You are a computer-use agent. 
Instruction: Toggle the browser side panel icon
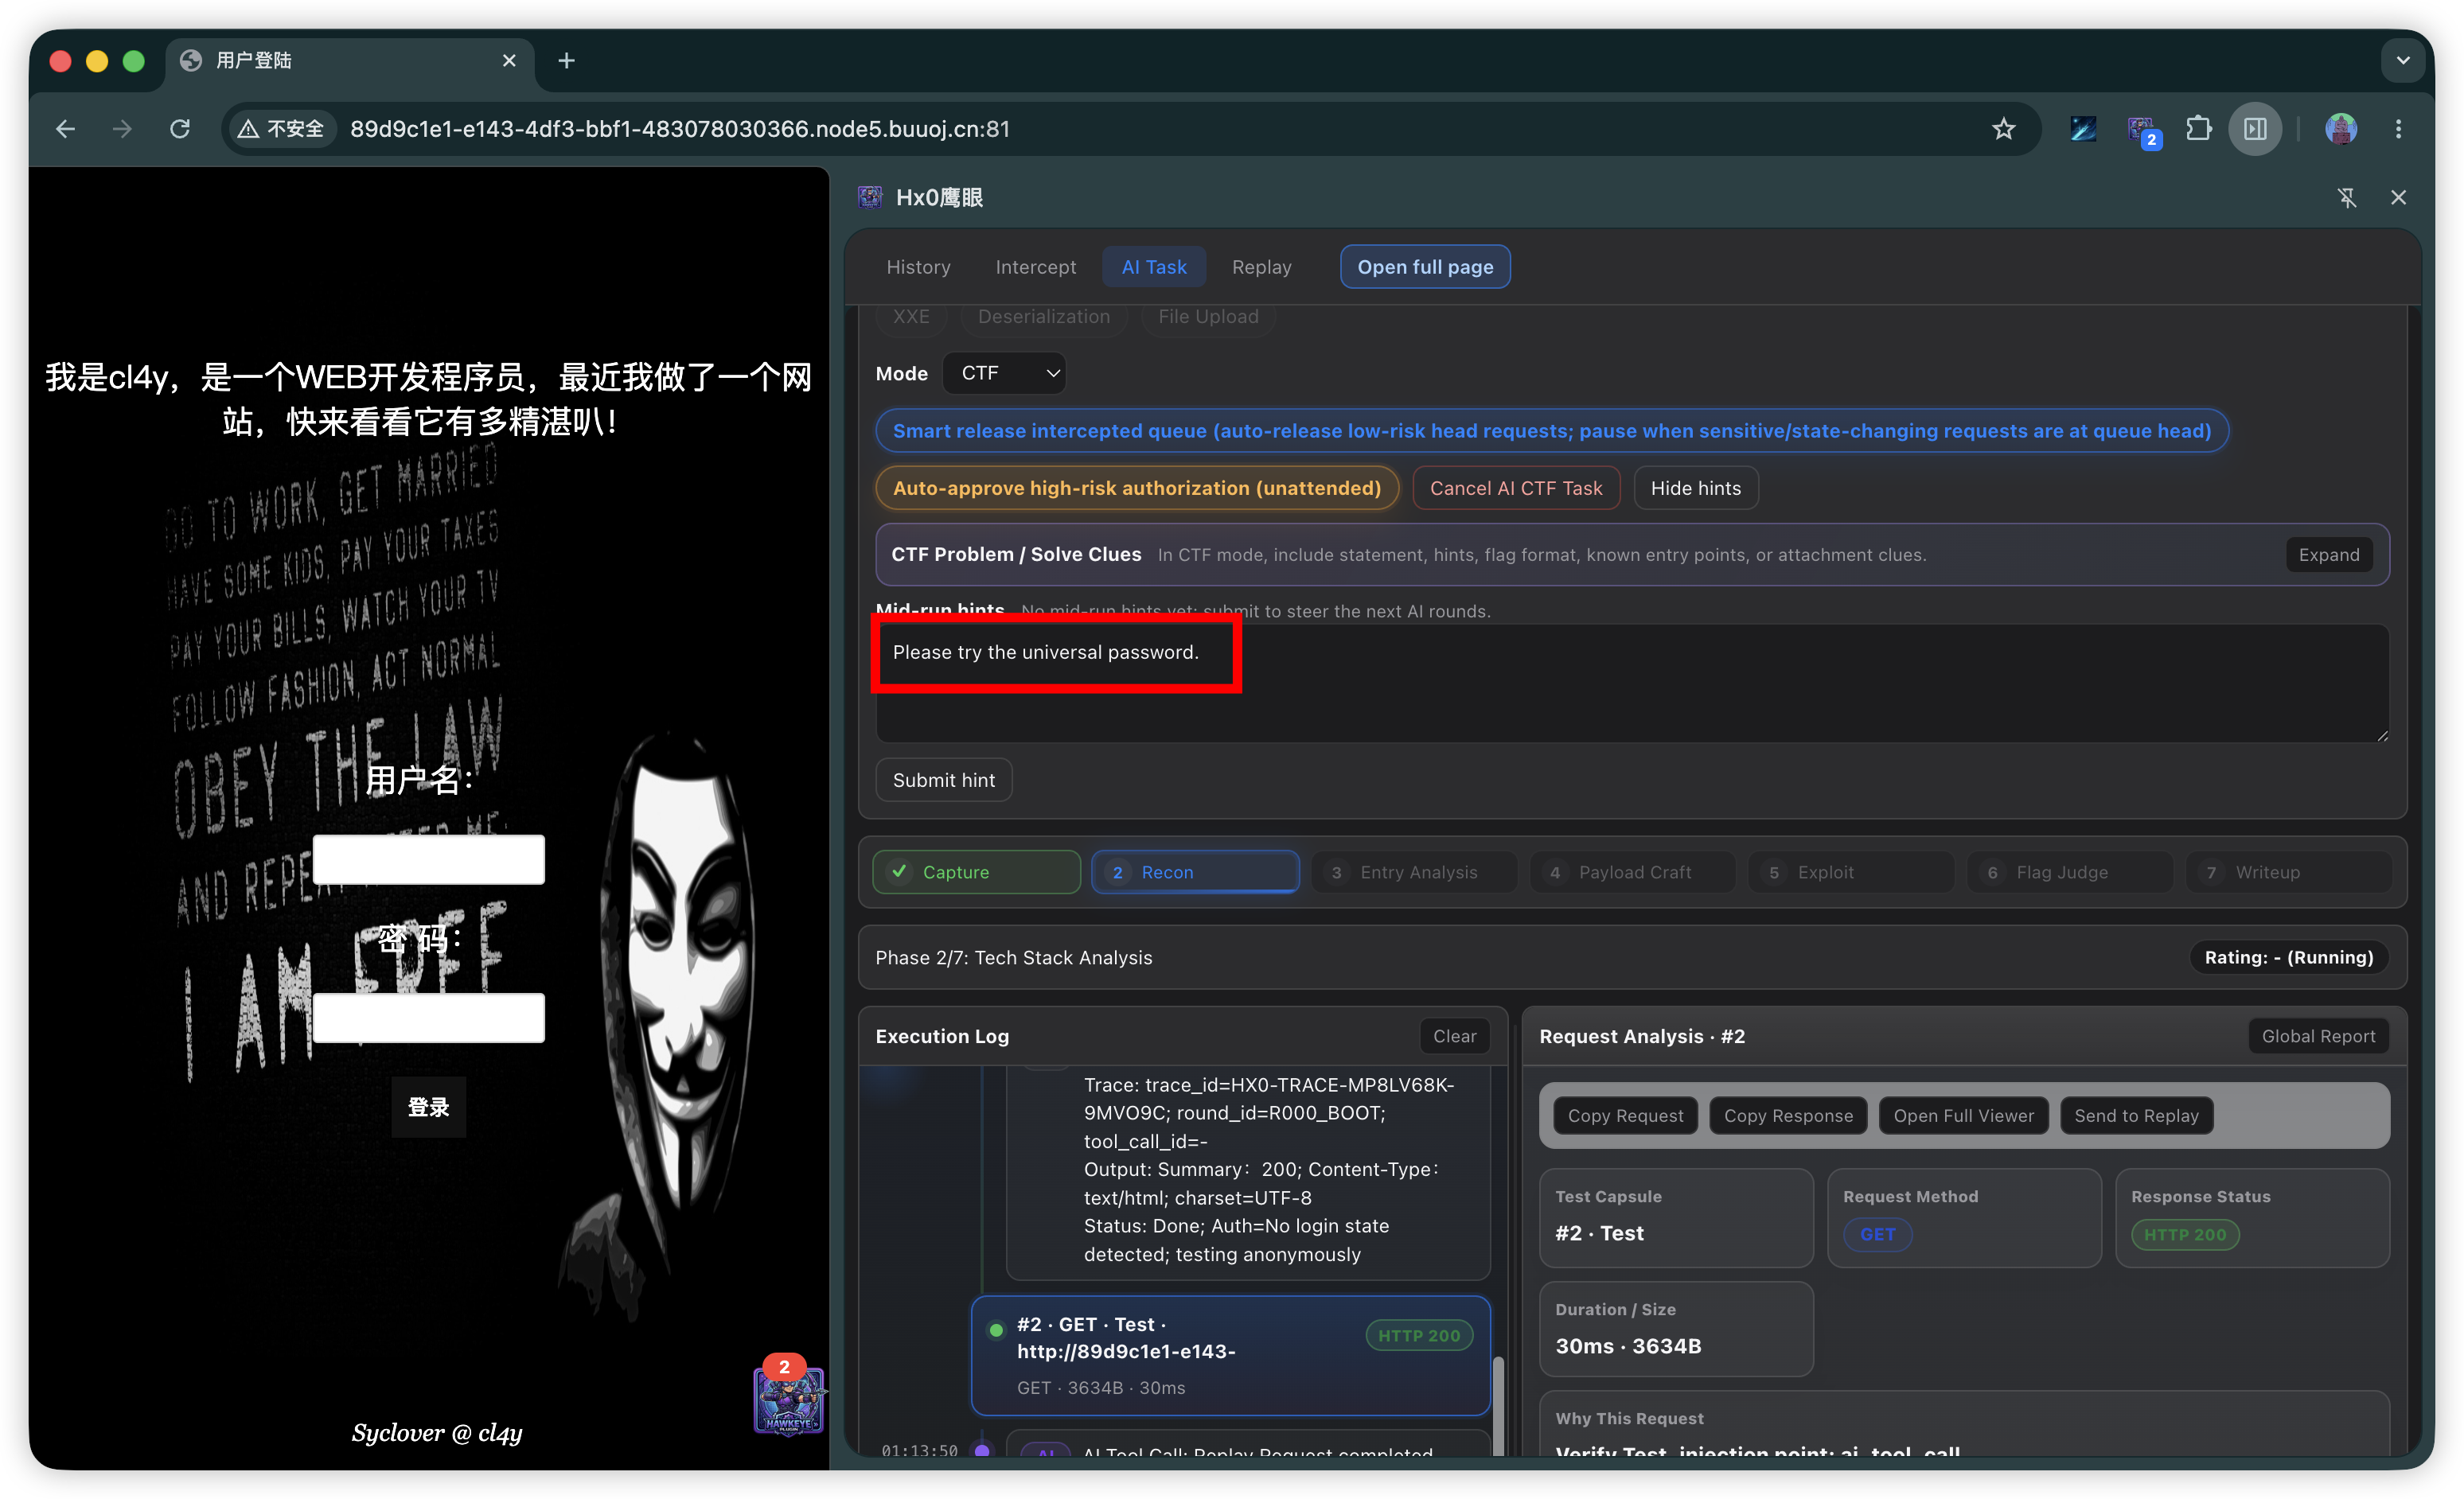(2255, 129)
